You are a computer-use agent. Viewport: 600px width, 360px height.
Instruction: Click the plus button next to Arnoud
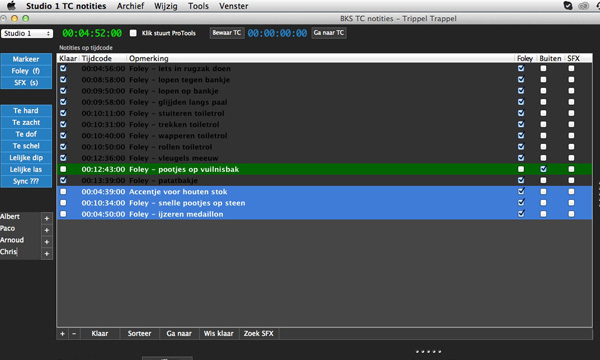pos(46,242)
